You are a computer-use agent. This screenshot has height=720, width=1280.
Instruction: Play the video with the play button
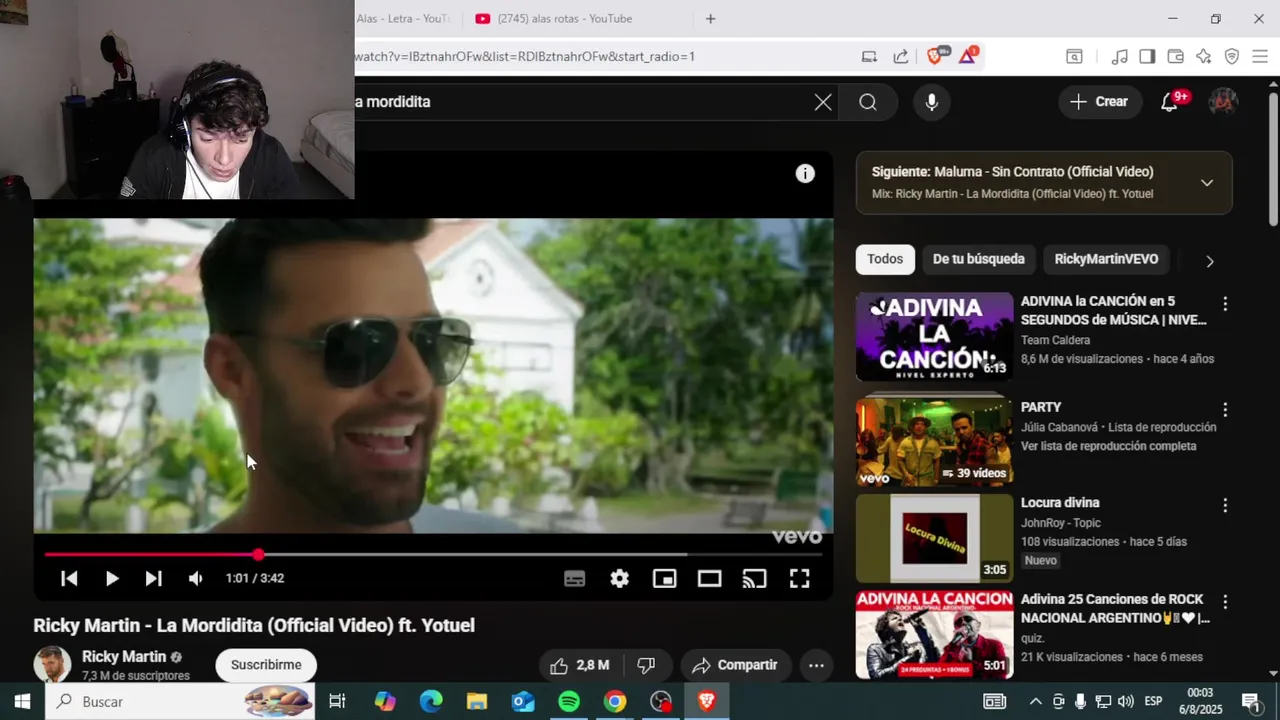tap(111, 578)
